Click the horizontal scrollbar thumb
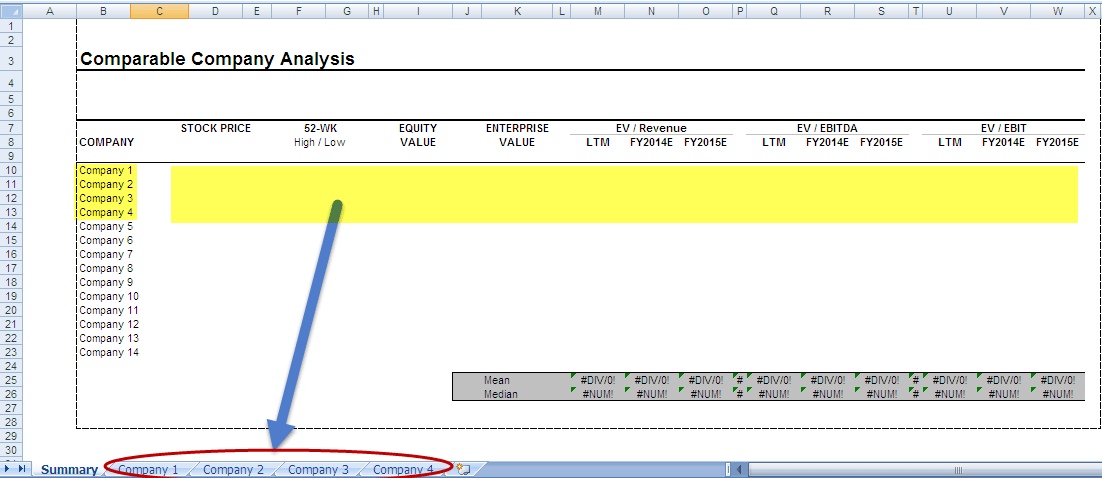 coord(956,469)
